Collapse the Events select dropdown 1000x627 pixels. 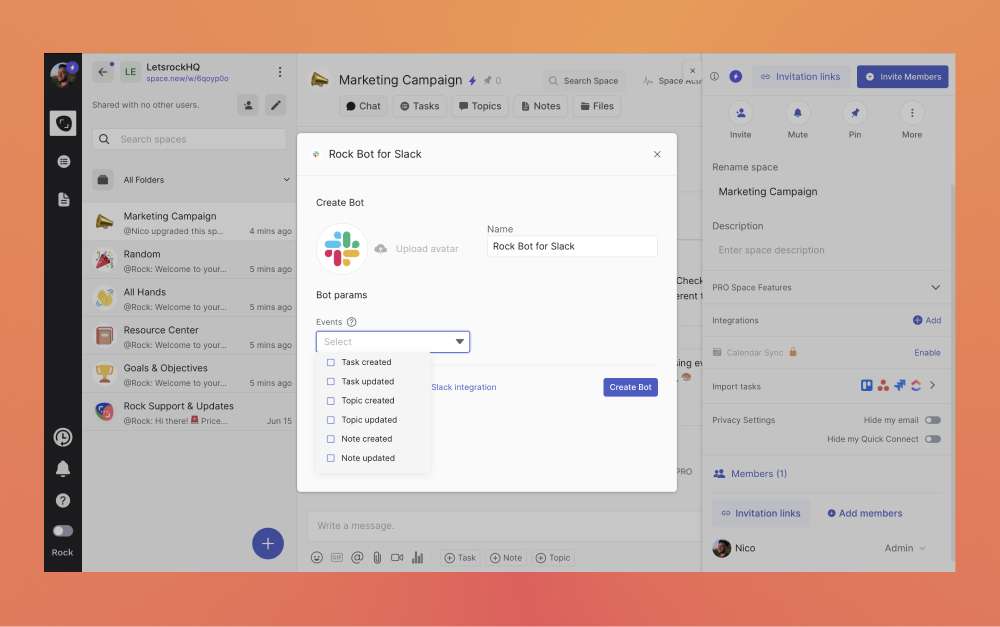[460, 342]
